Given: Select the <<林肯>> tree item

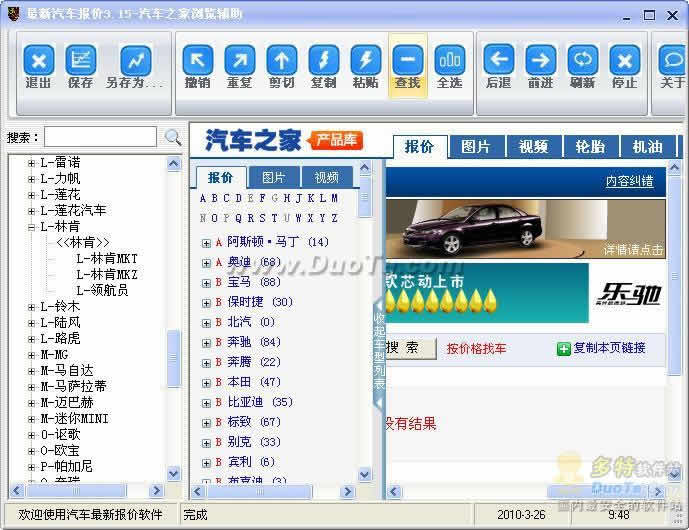Looking at the screenshot, I should [83, 243].
